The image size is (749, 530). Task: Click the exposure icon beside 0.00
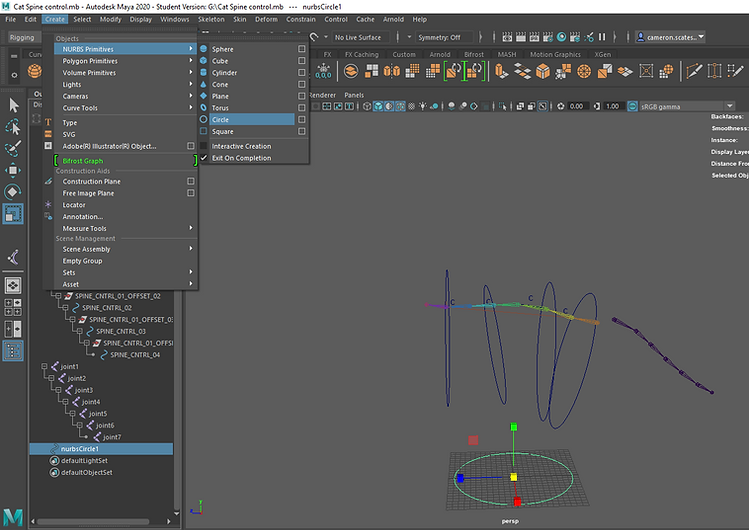(560, 106)
